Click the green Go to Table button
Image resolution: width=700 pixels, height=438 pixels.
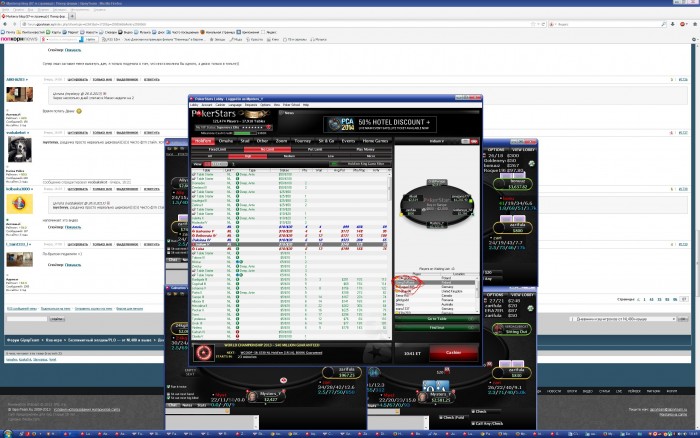437,319
